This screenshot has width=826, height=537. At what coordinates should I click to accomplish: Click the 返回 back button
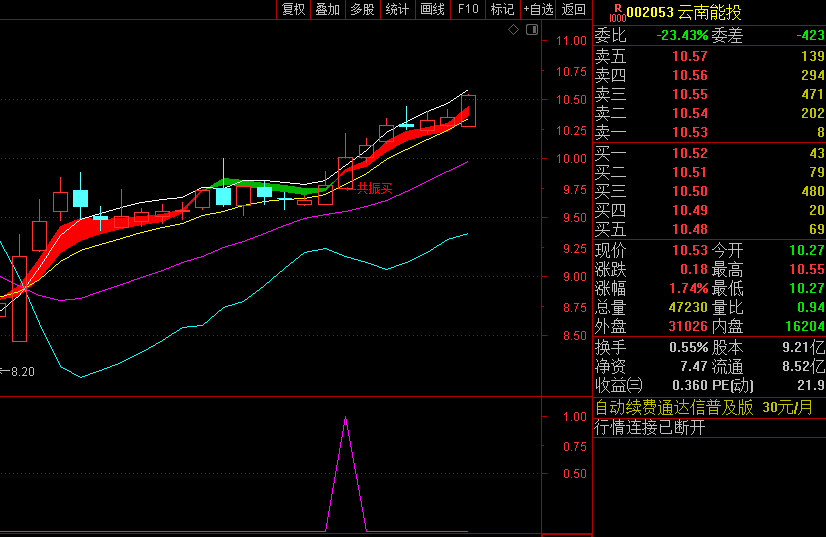coord(573,9)
